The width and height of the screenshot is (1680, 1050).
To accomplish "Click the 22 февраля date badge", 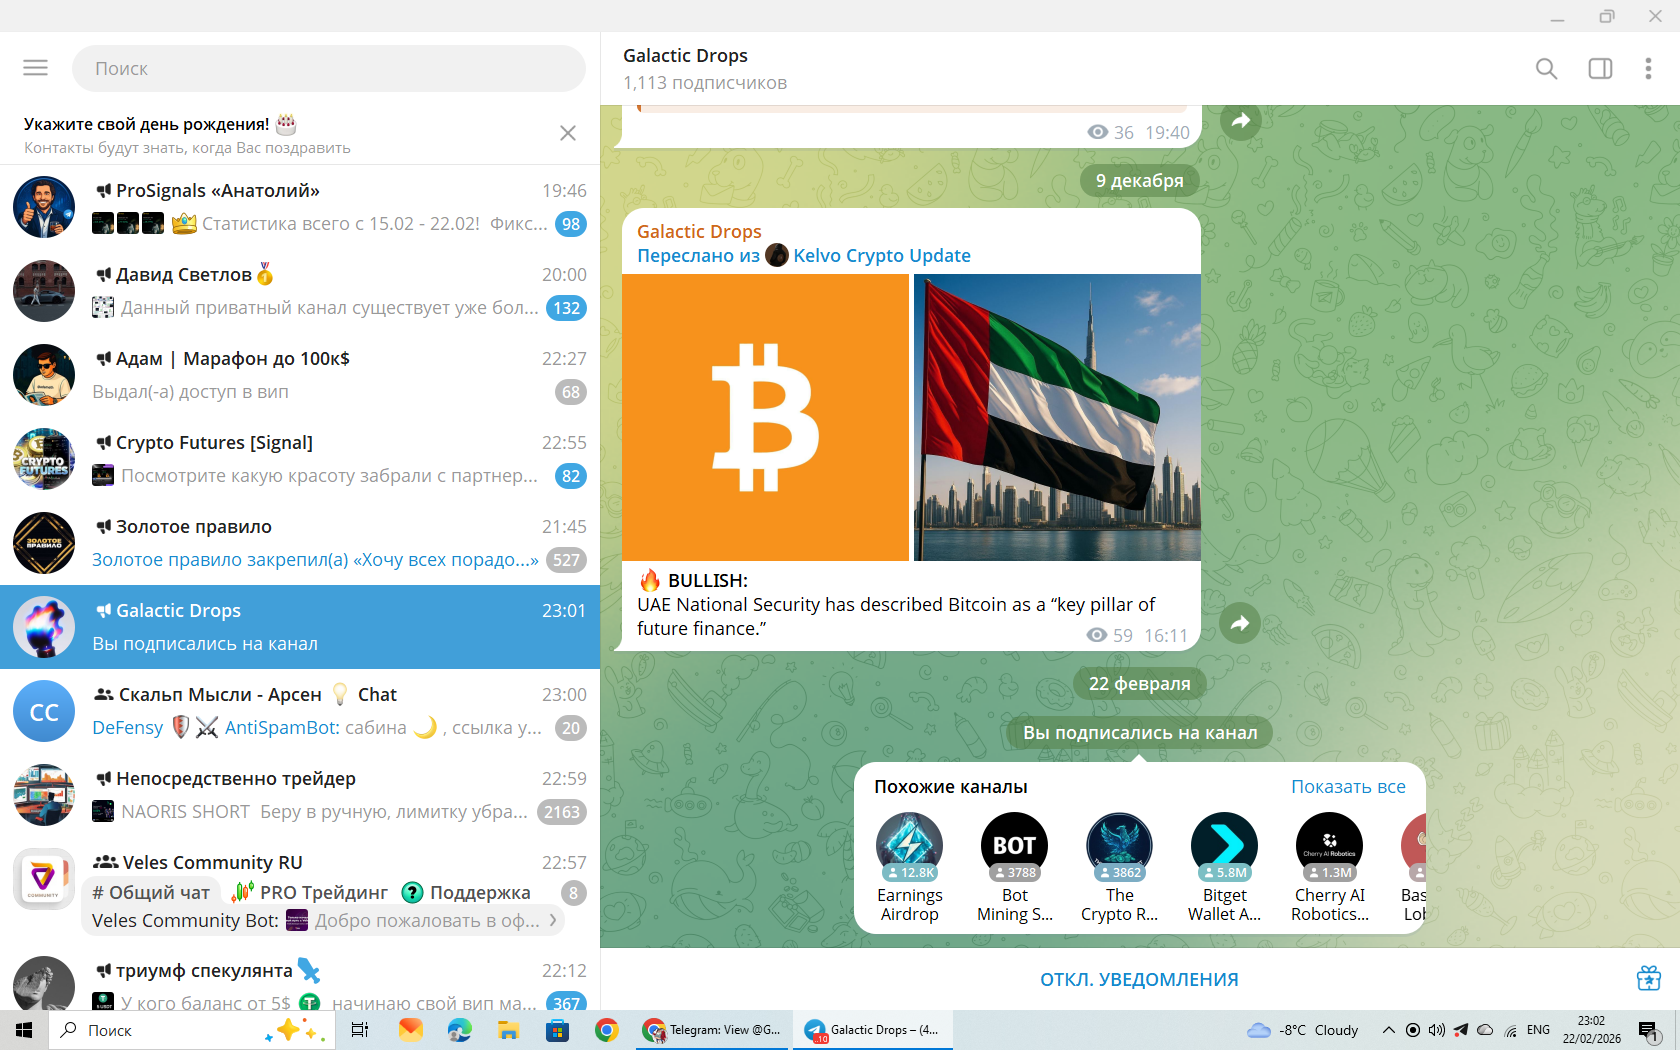I will pyautogui.click(x=1139, y=684).
